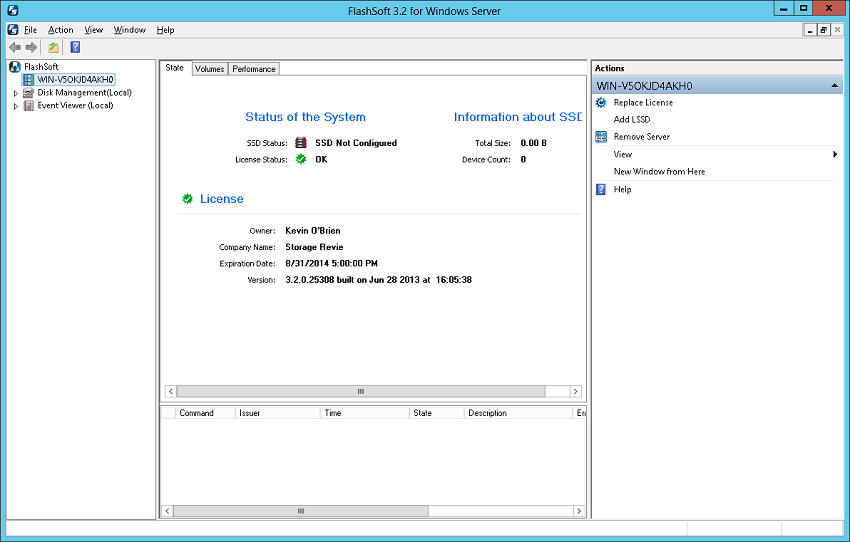Switch to the Volumes tab
Screen dimensions: 850x542
tap(210, 69)
